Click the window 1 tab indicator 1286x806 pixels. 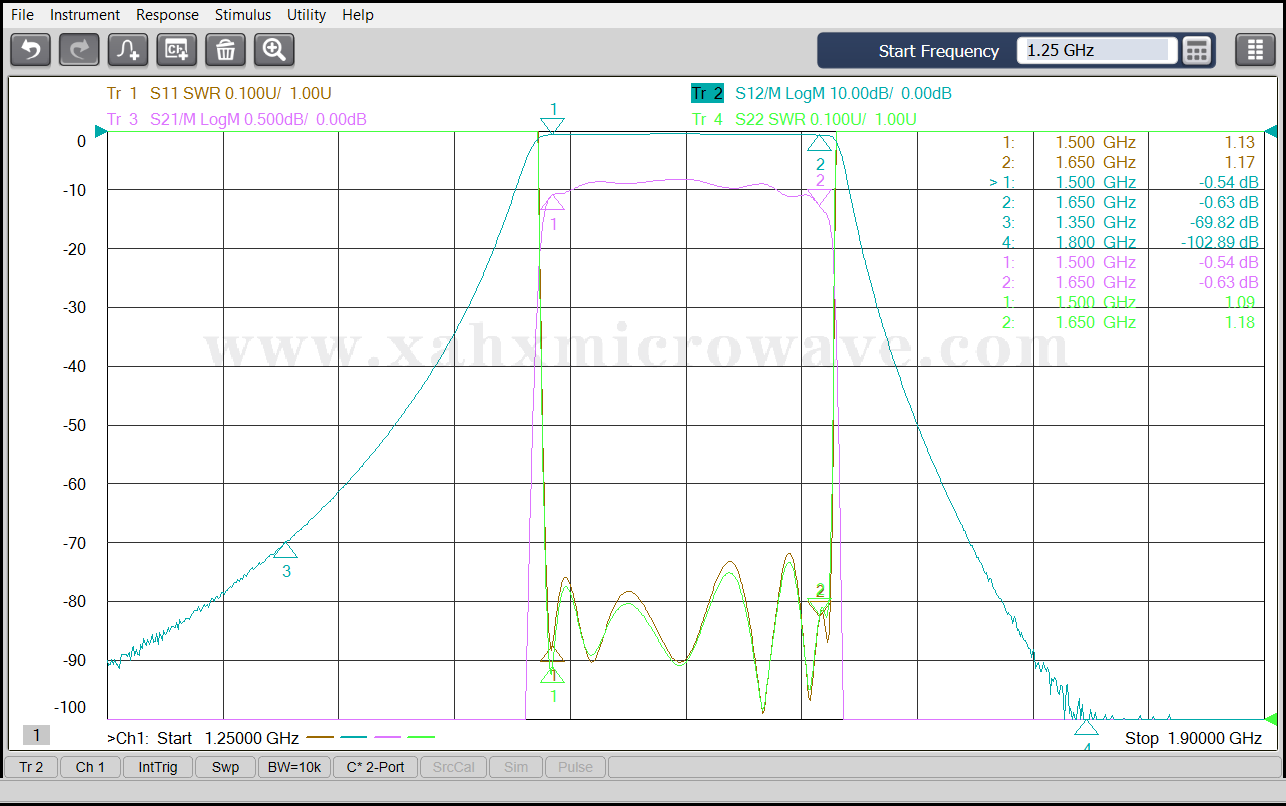point(36,736)
